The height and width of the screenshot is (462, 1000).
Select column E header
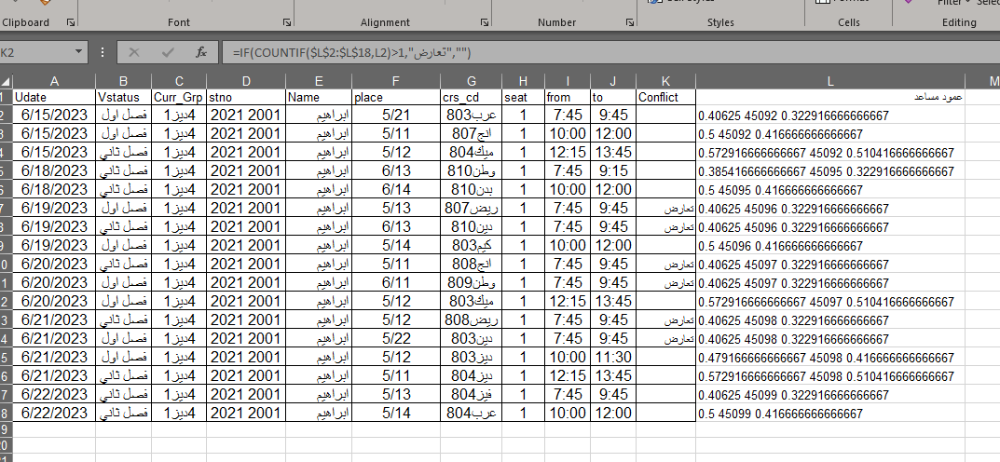point(318,81)
